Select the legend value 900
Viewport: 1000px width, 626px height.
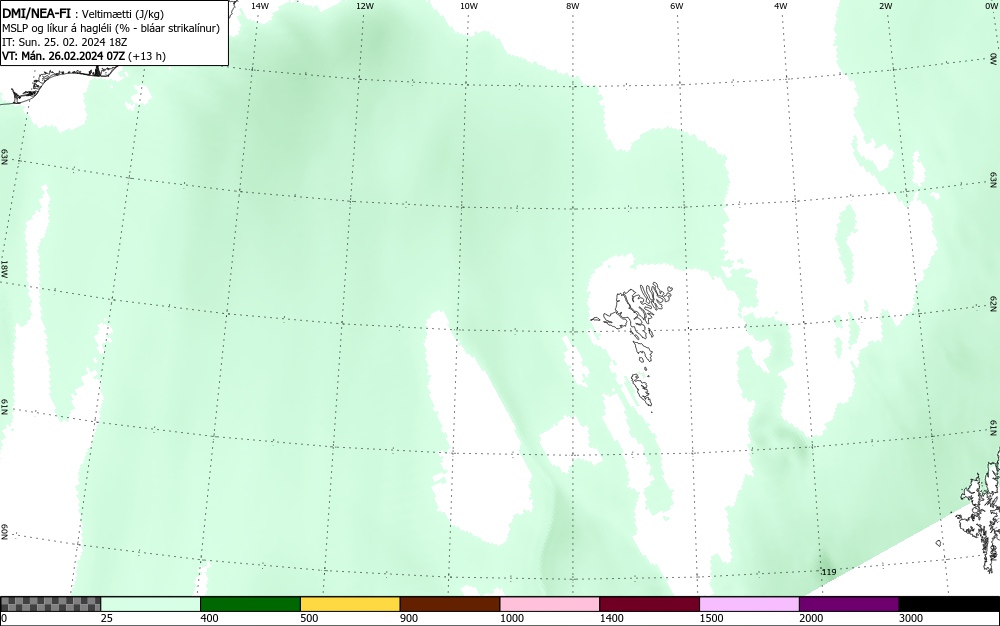[409, 618]
